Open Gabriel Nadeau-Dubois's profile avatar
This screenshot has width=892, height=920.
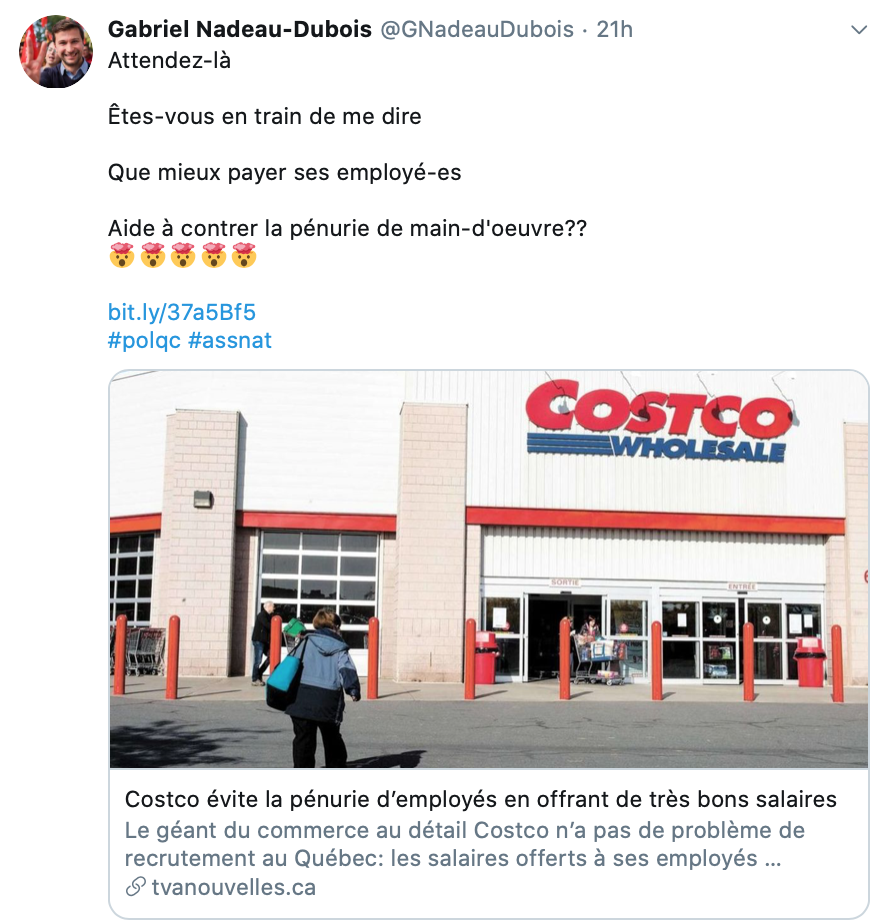[56, 52]
